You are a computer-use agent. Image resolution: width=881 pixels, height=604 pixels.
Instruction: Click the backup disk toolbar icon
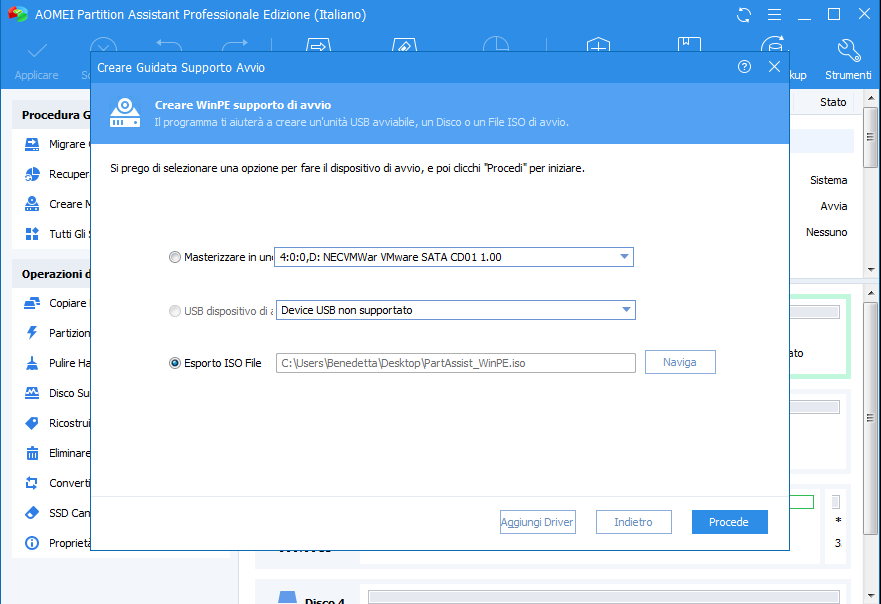[x=773, y=45]
